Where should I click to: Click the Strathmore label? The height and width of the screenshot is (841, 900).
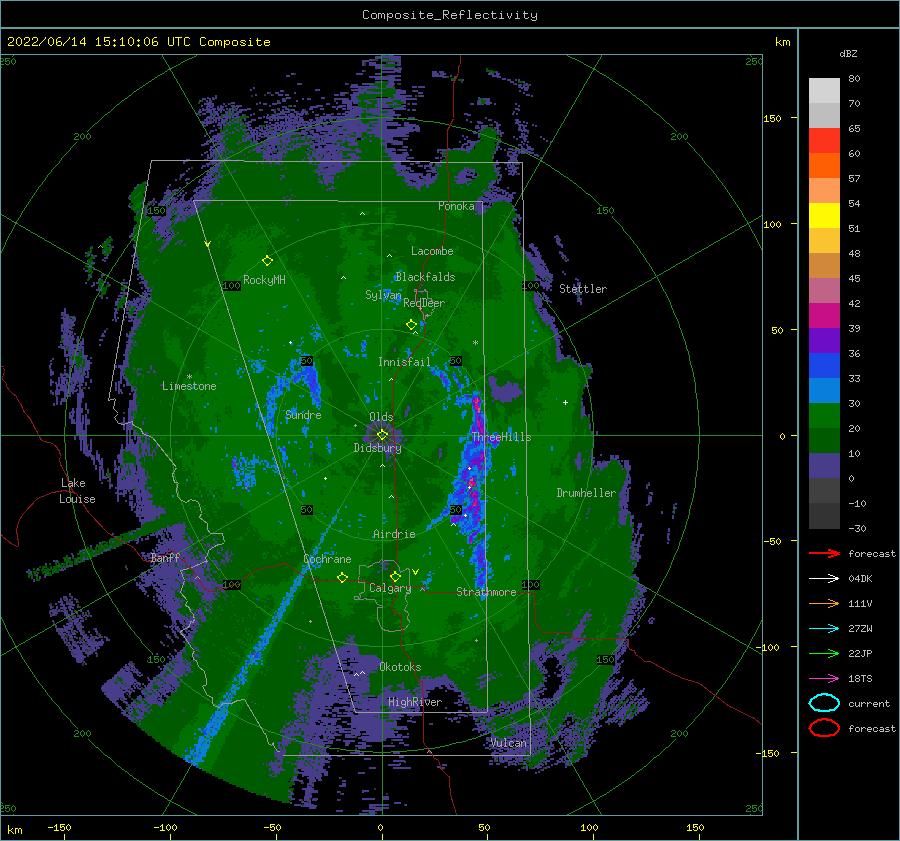click(x=486, y=592)
